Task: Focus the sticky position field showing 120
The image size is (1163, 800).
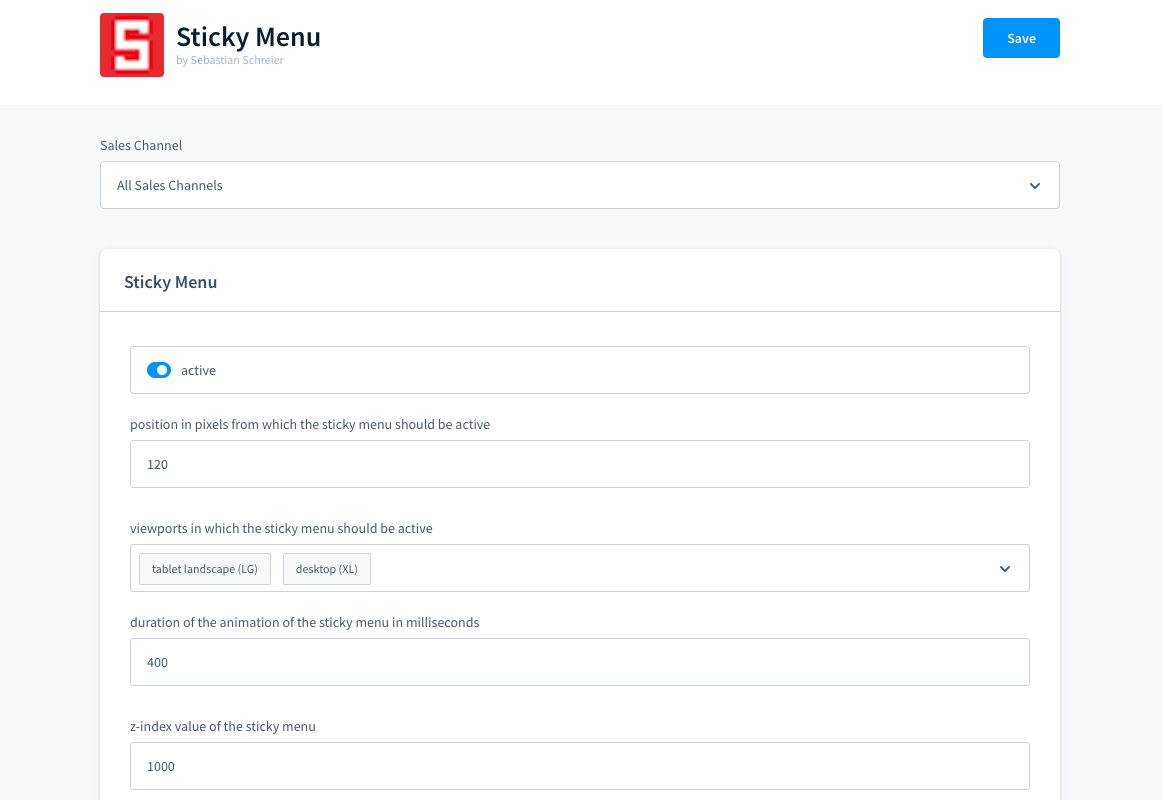Action: [x=579, y=464]
